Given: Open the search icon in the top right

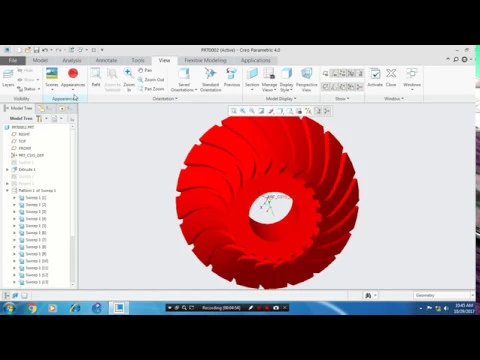Looking at the screenshot, I should (456, 59).
